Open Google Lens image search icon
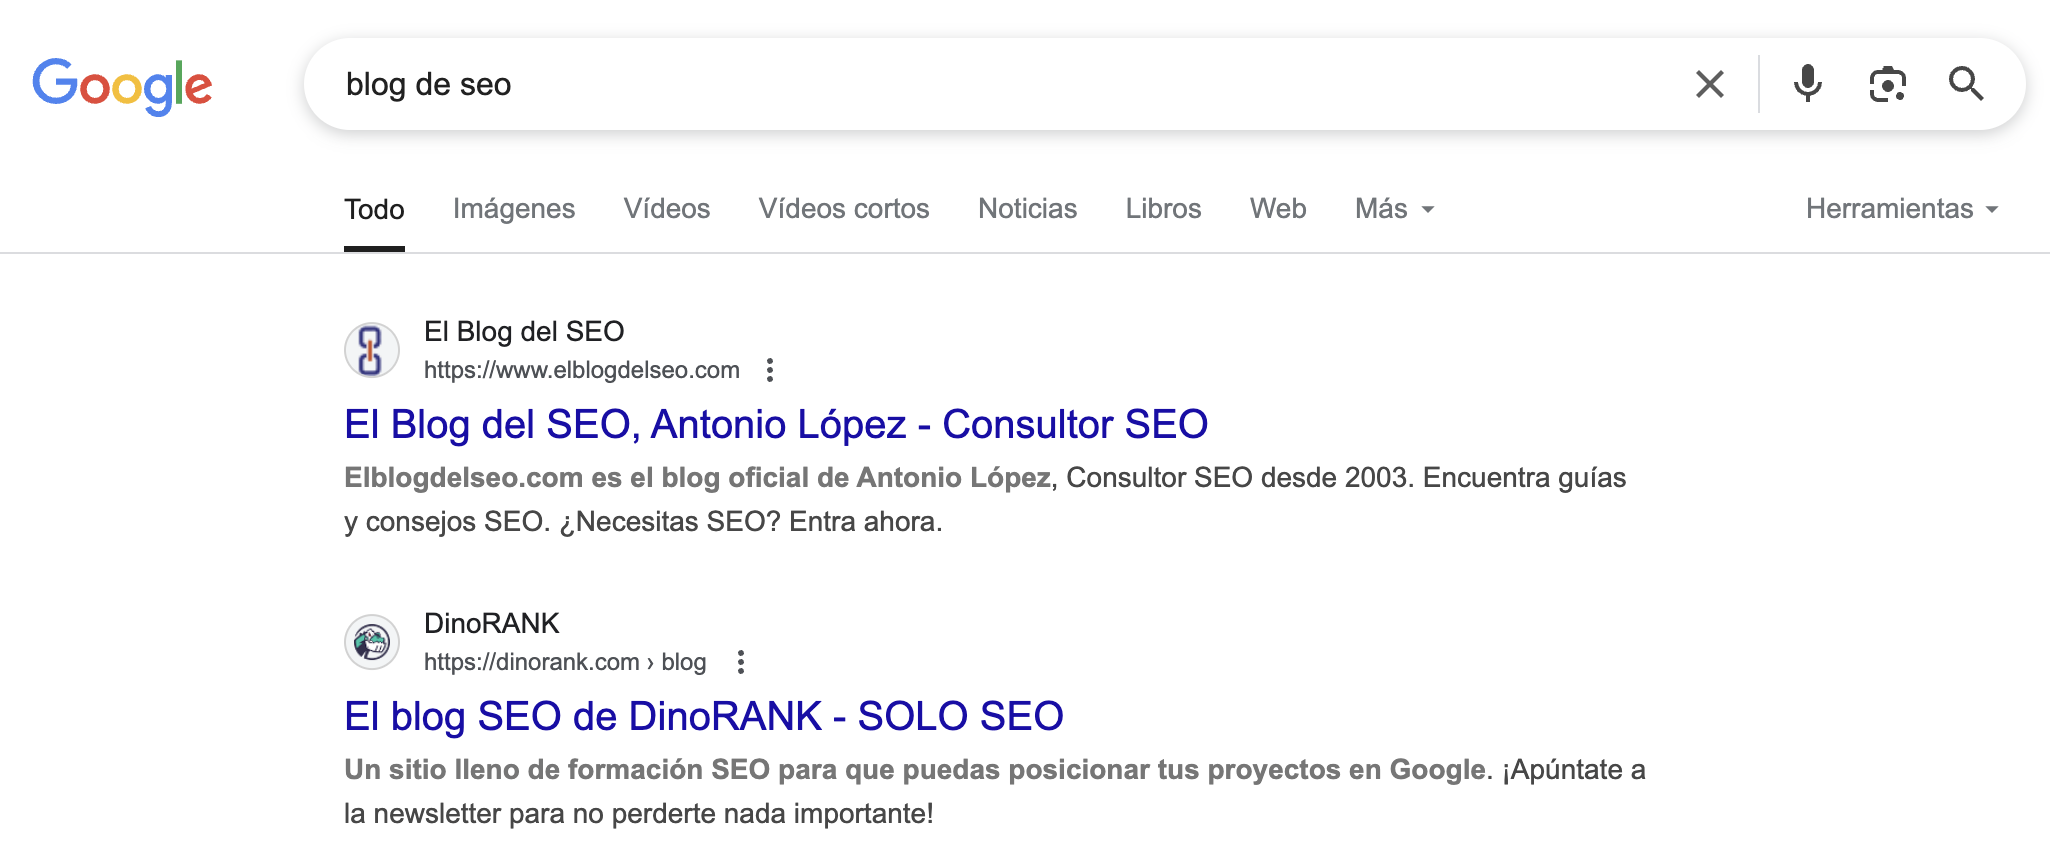This screenshot has height=864, width=2050. click(x=1887, y=85)
